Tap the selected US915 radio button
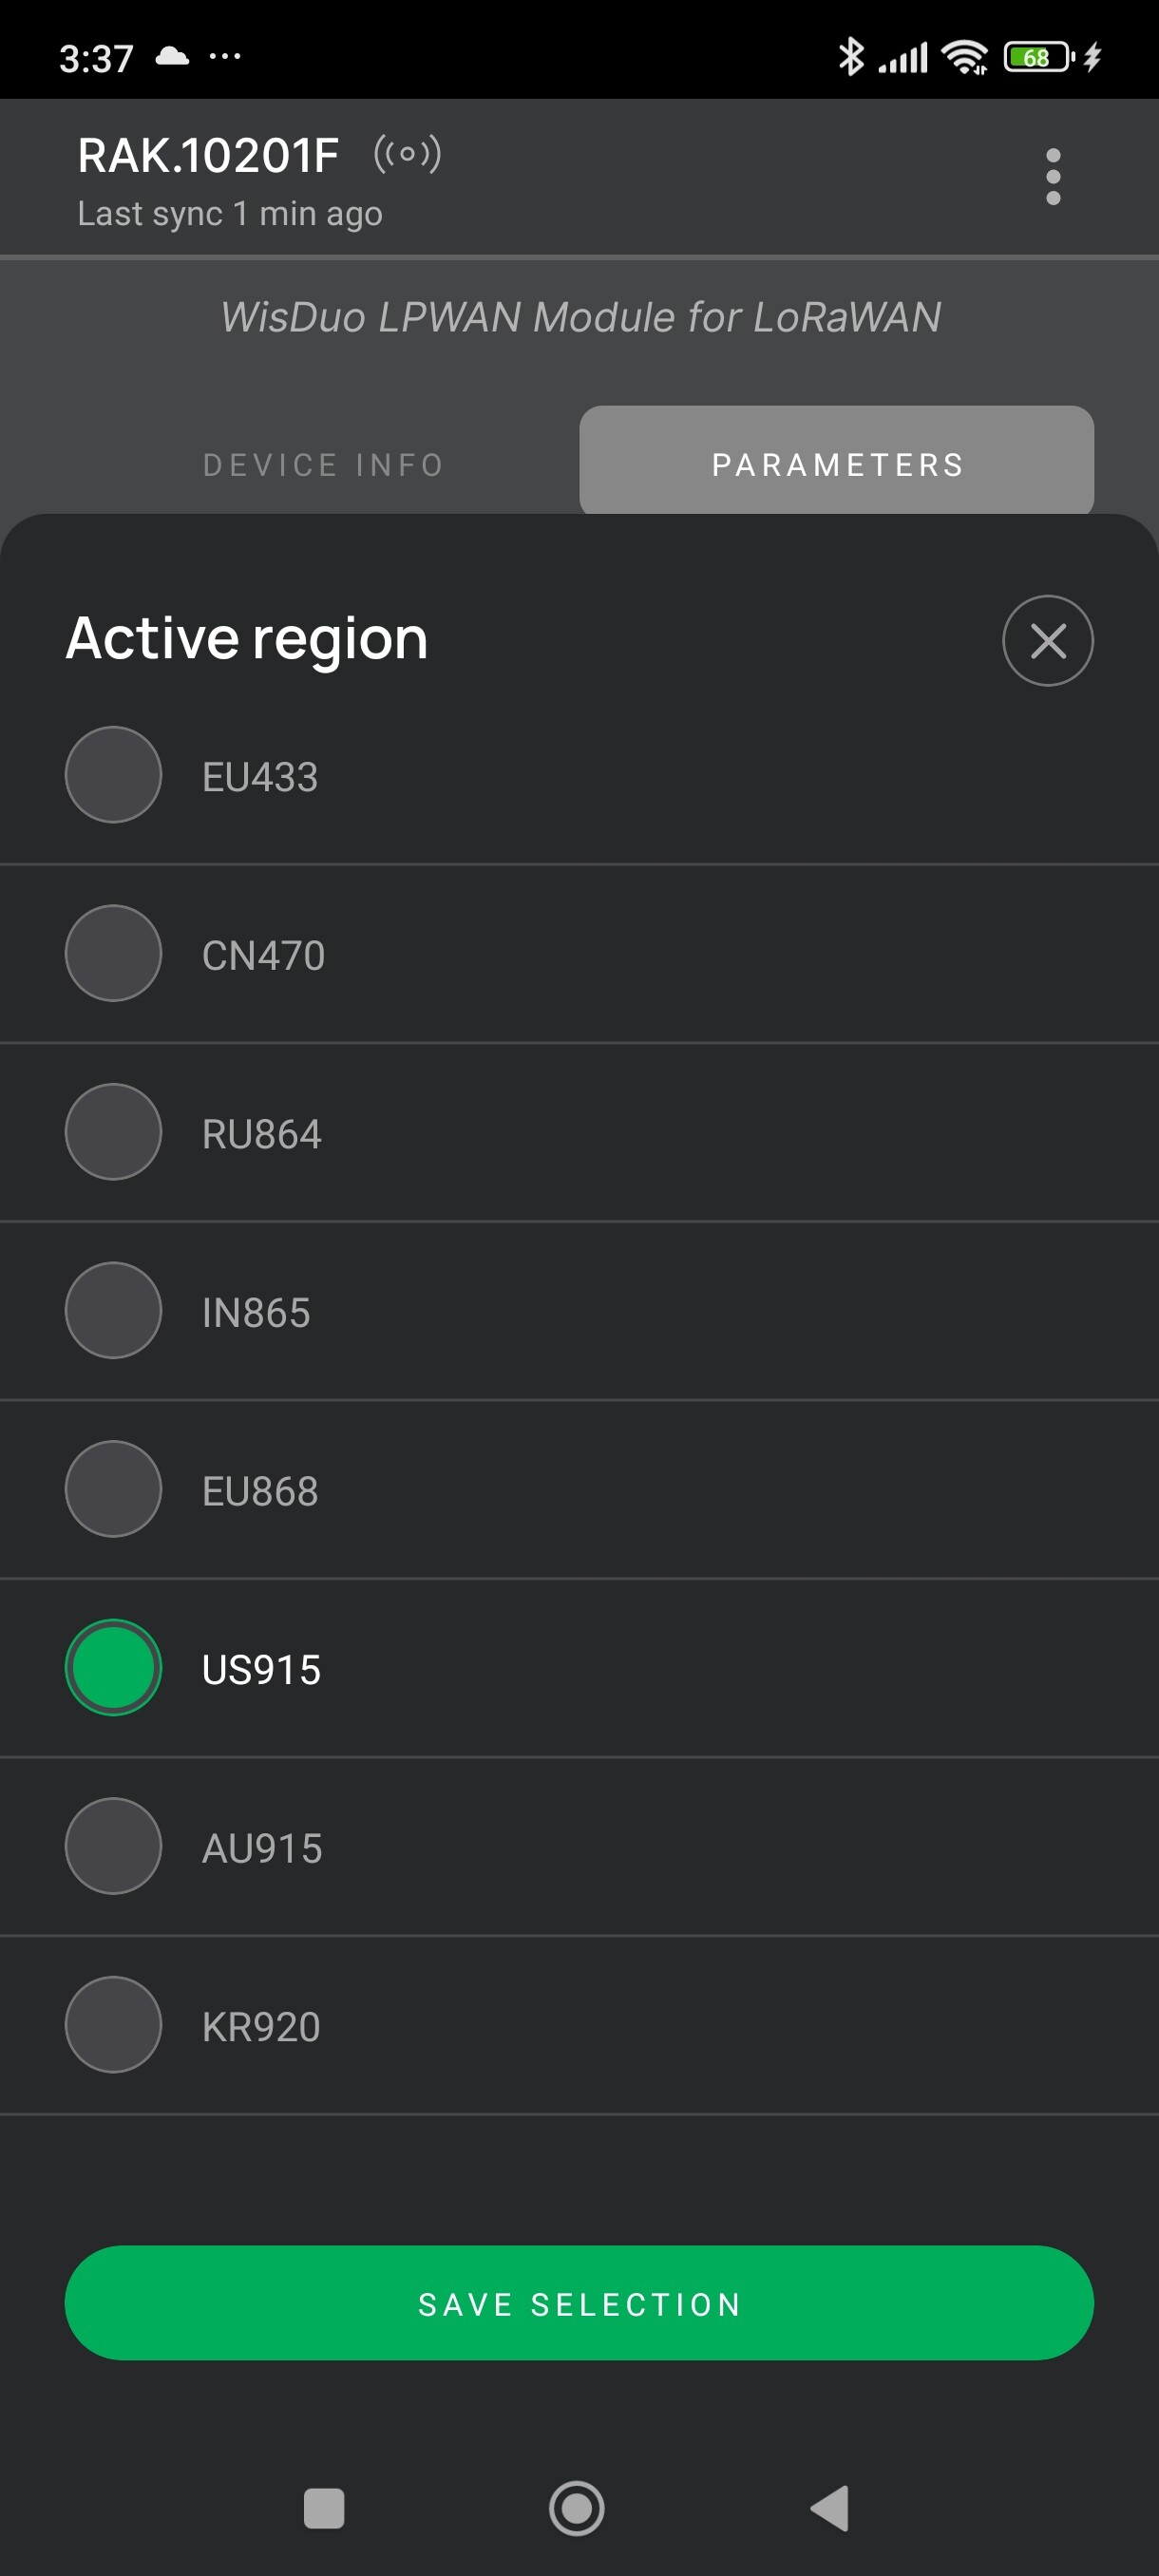 point(113,1667)
